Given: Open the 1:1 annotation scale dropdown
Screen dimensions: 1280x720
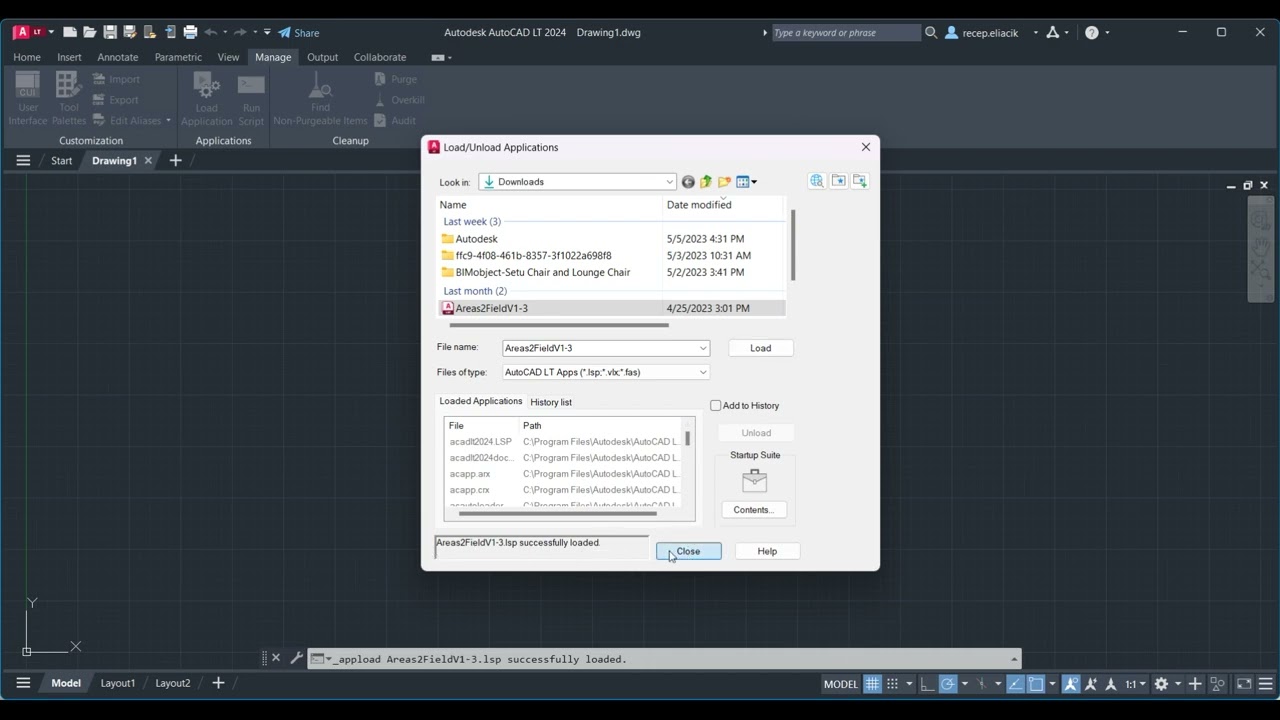Looking at the screenshot, I should tap(1136, 684).
